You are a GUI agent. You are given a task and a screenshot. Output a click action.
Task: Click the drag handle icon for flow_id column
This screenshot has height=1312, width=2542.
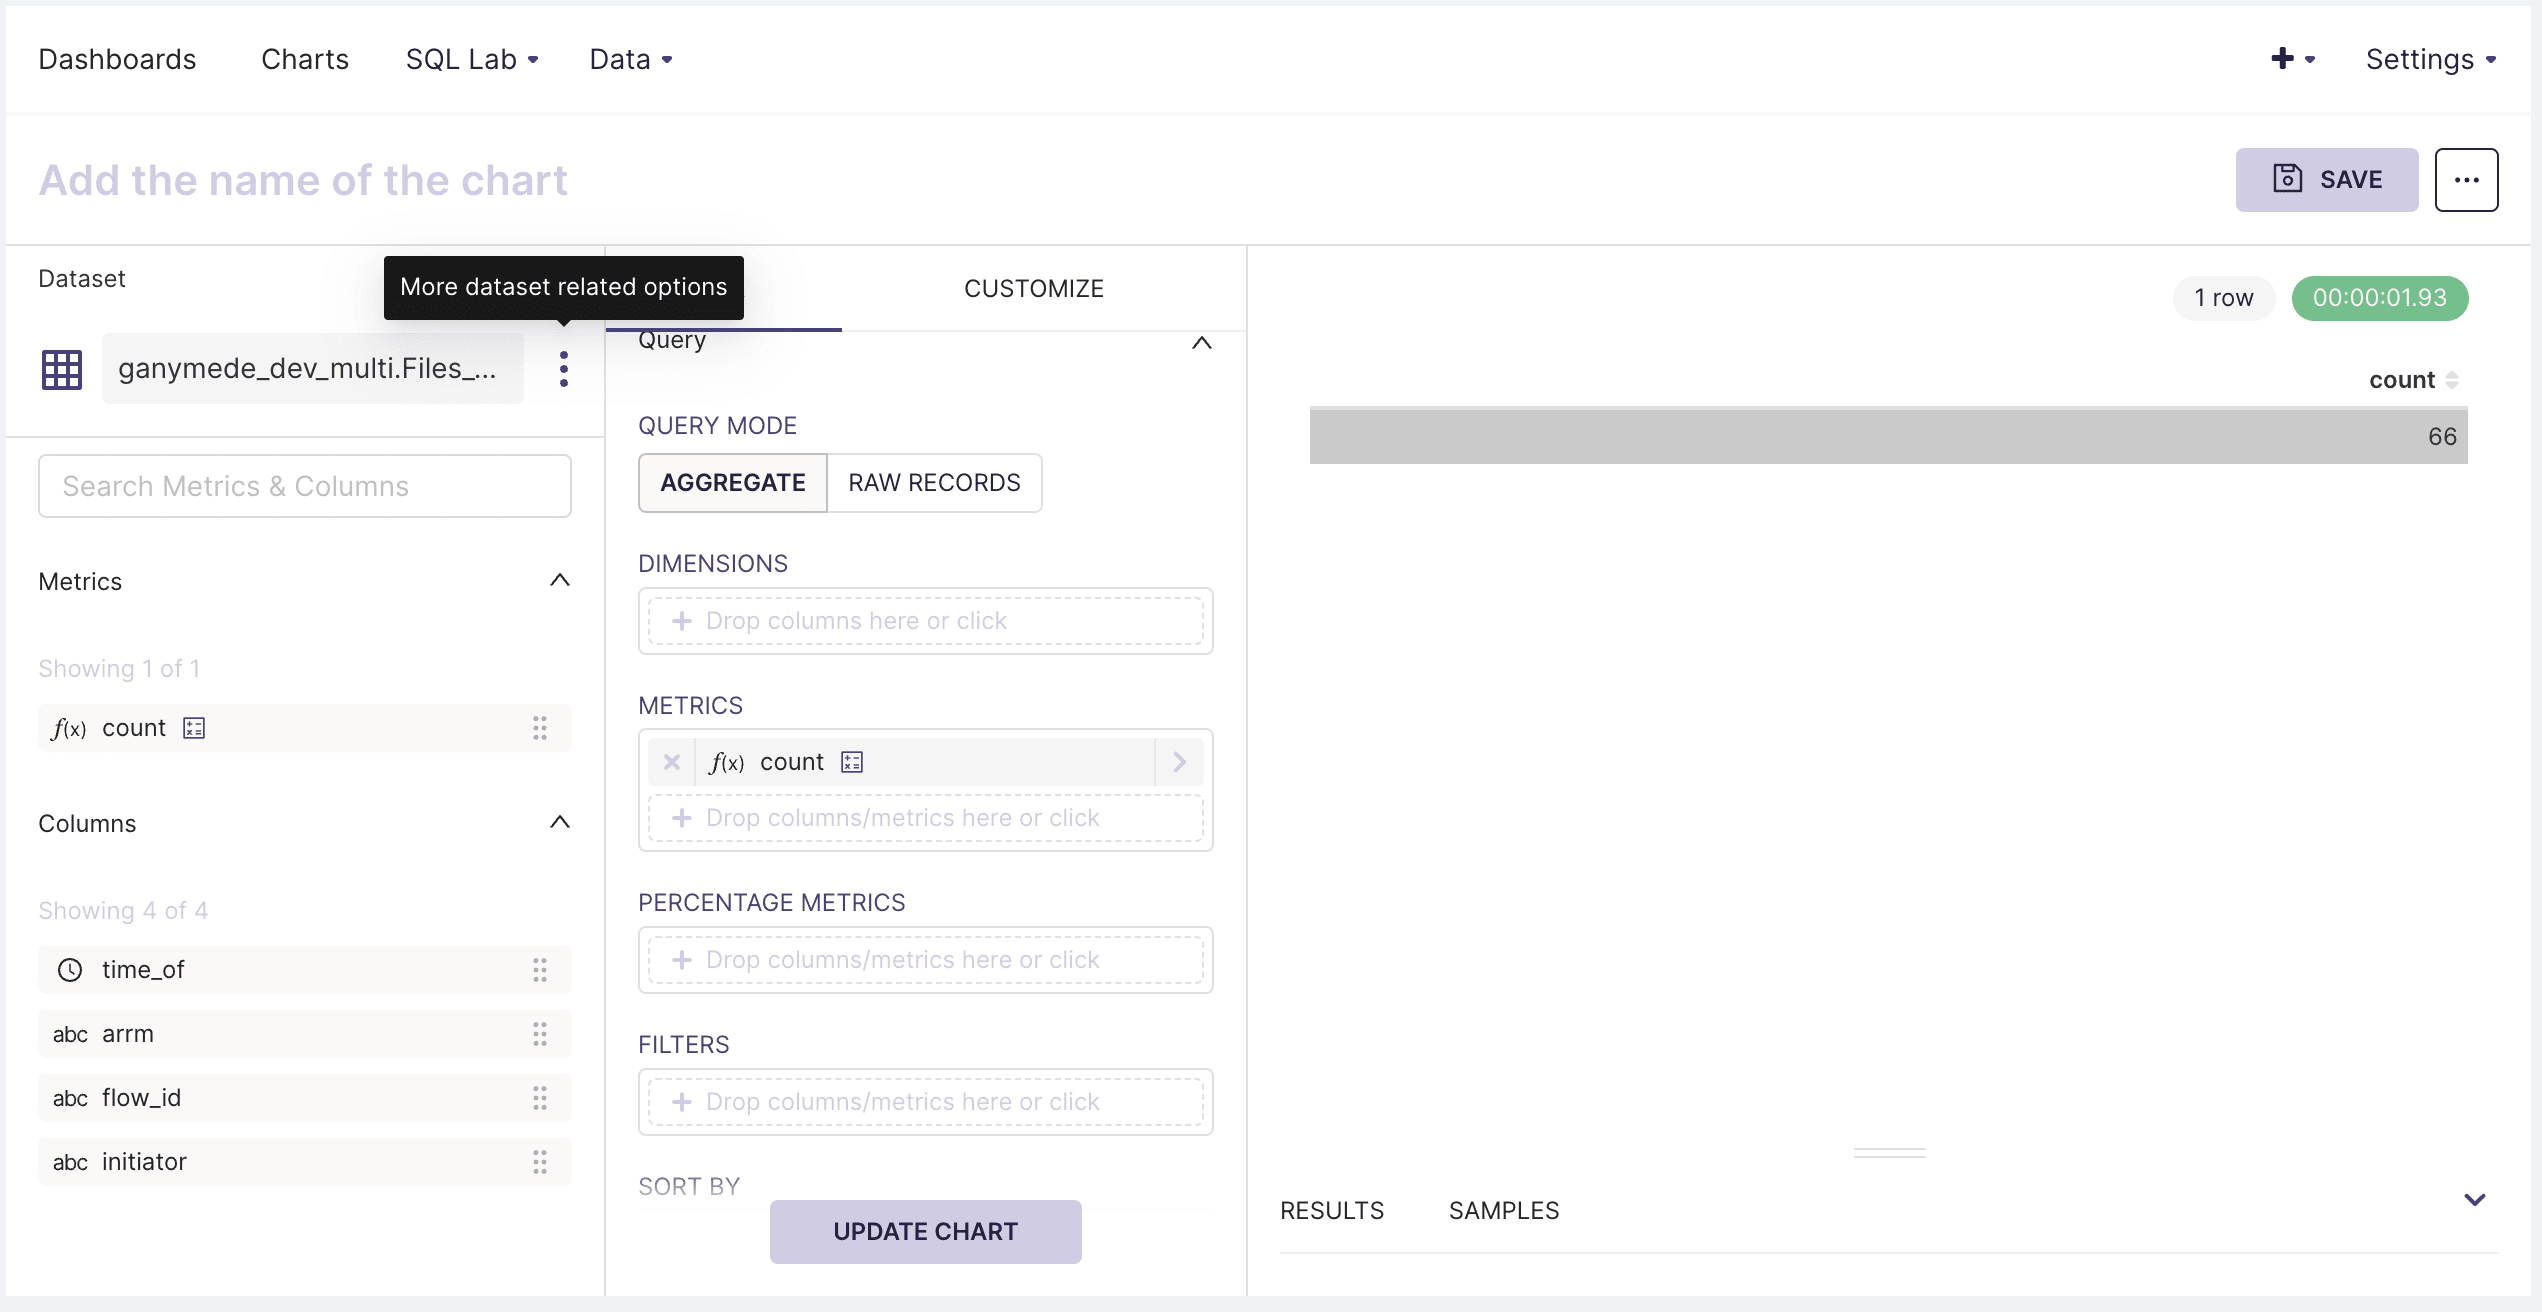point(542,1098)
